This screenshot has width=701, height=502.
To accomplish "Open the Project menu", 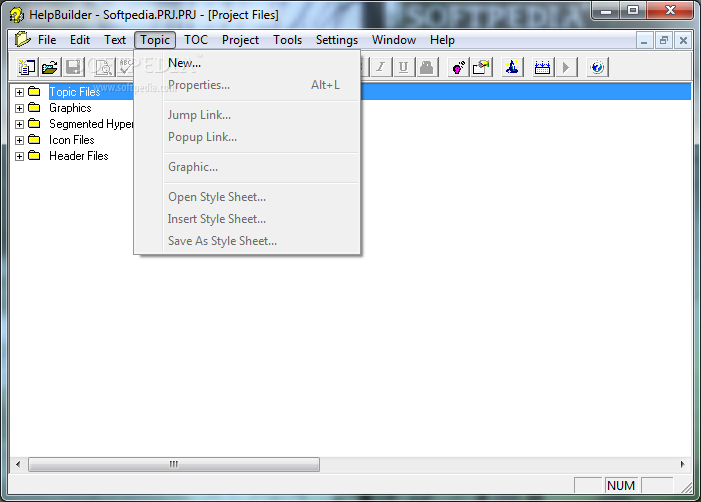I will [240, 40].
